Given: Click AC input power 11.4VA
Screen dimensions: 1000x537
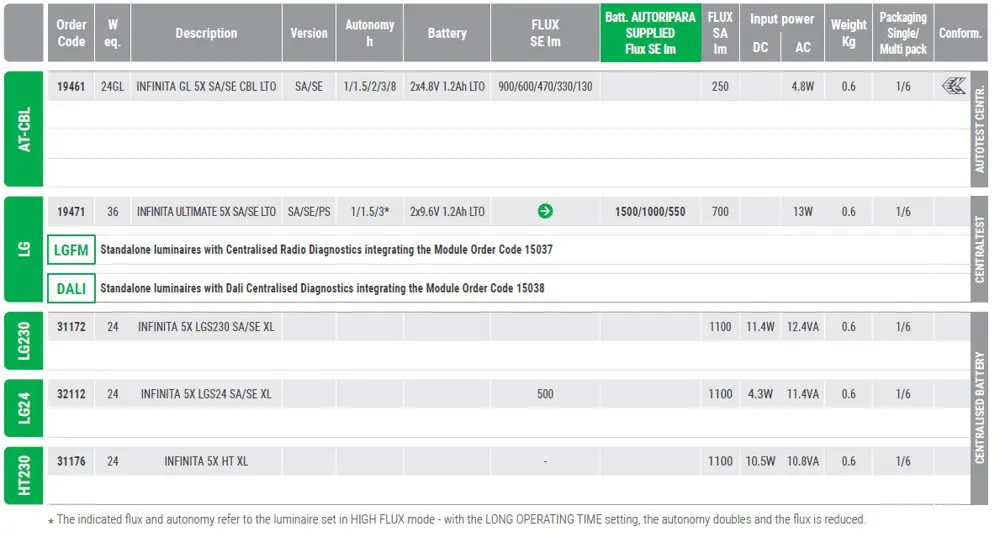Looking at the screenshot, I should click(x=803, y=394).
